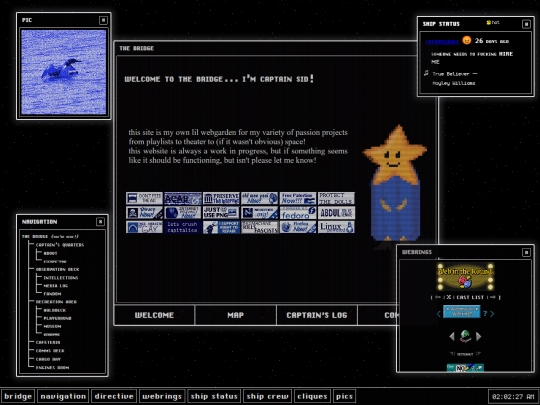Click the 'lets crush capitalism' badge
This screenshot has height=405, width=540.
183,227
